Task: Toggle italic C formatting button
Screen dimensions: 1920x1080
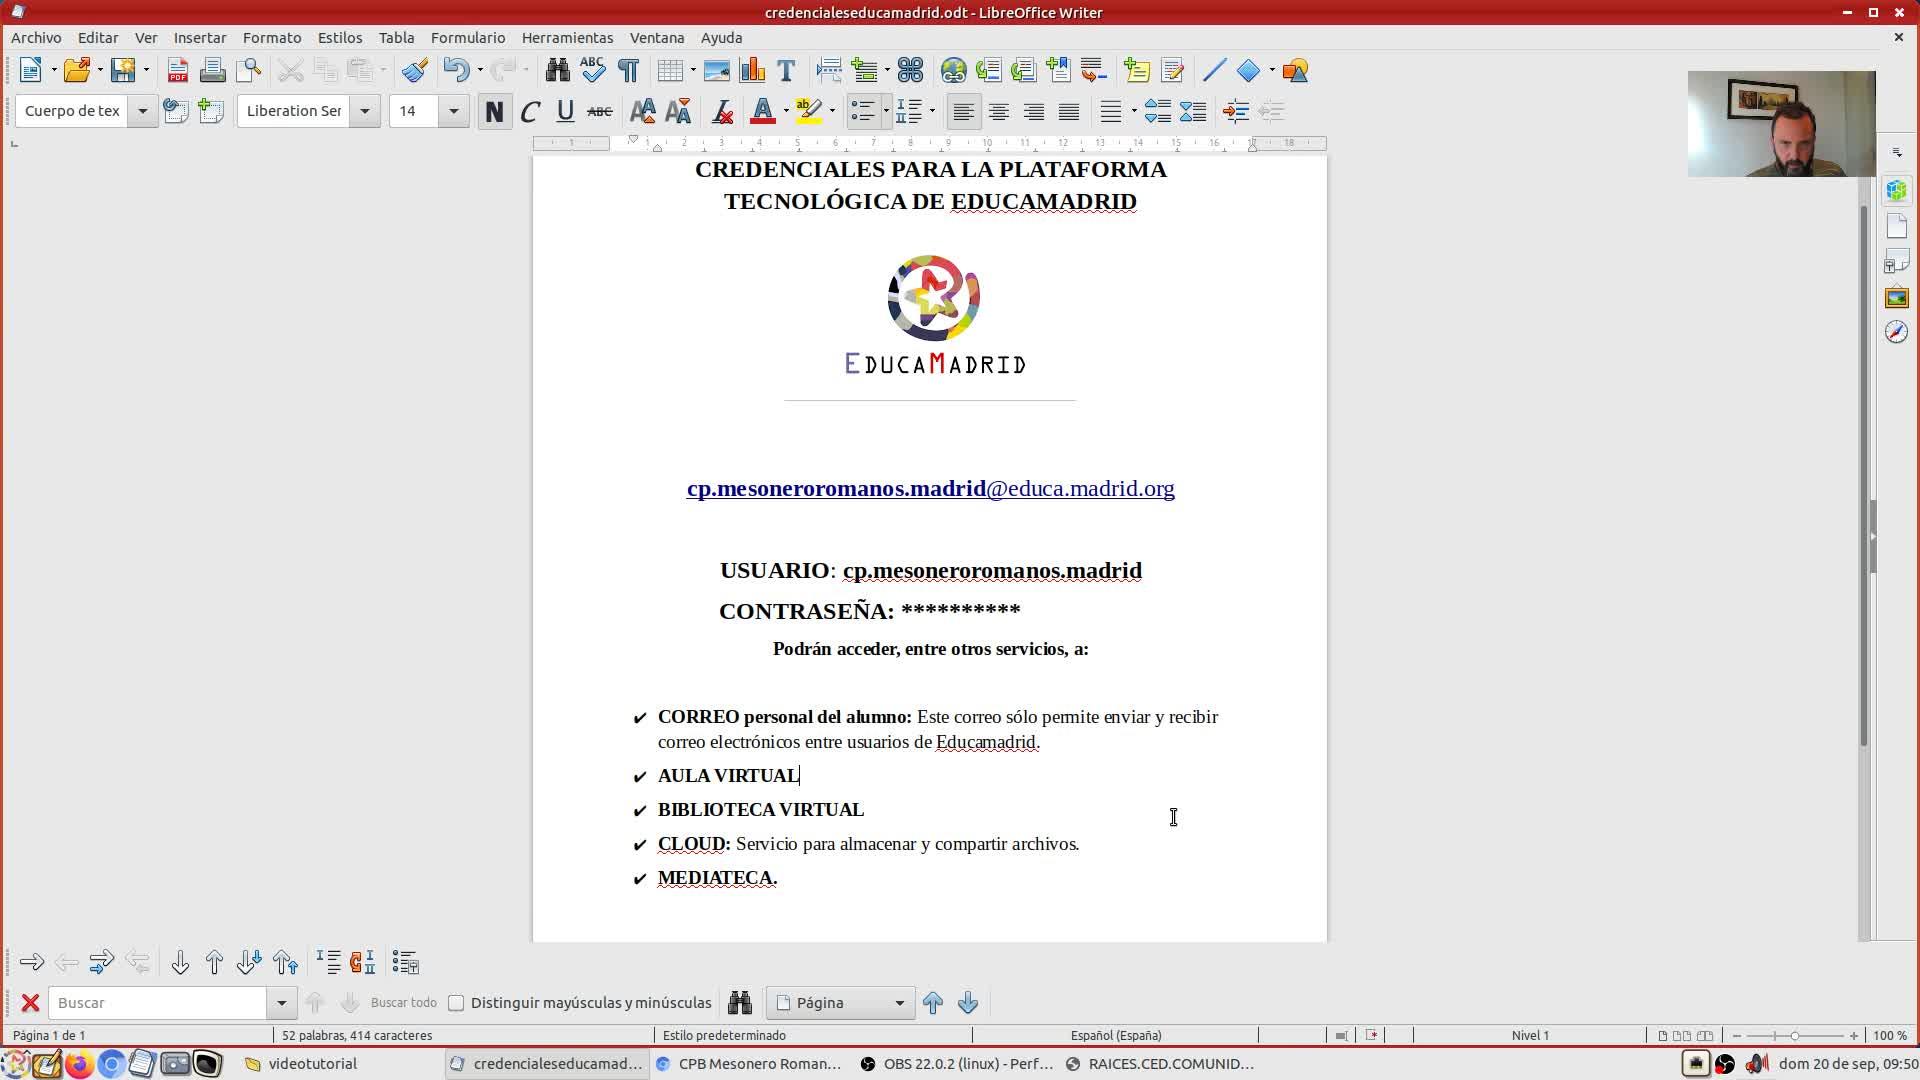Action: [530, 112]
